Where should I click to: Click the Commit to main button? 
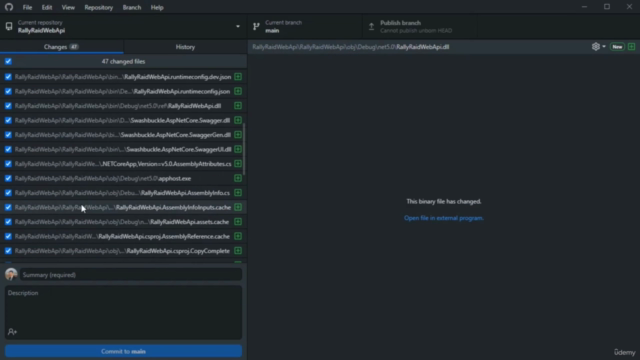click(123, 351)
